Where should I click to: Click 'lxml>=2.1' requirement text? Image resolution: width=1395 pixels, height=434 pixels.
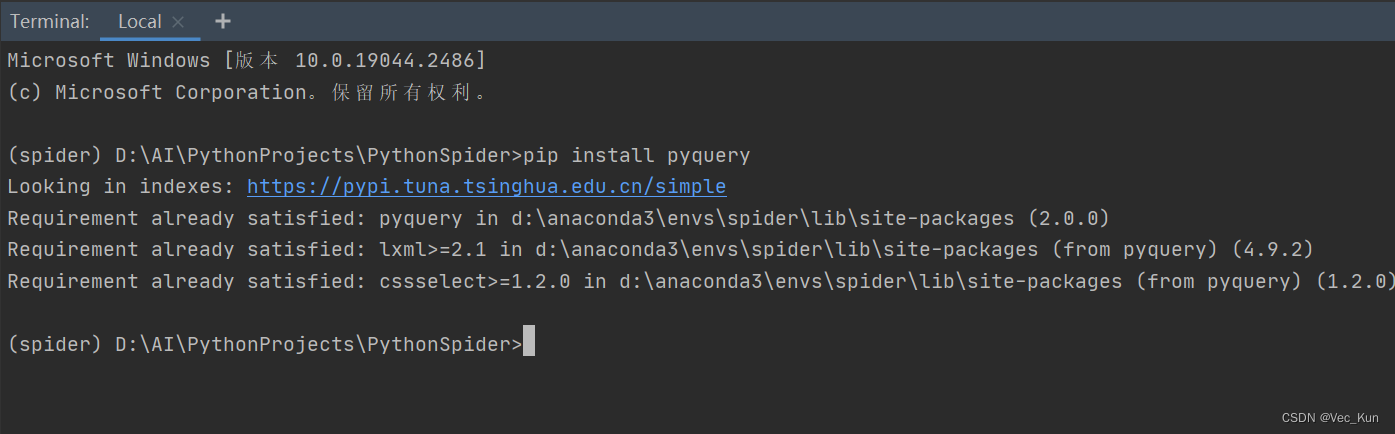(427, 250)
